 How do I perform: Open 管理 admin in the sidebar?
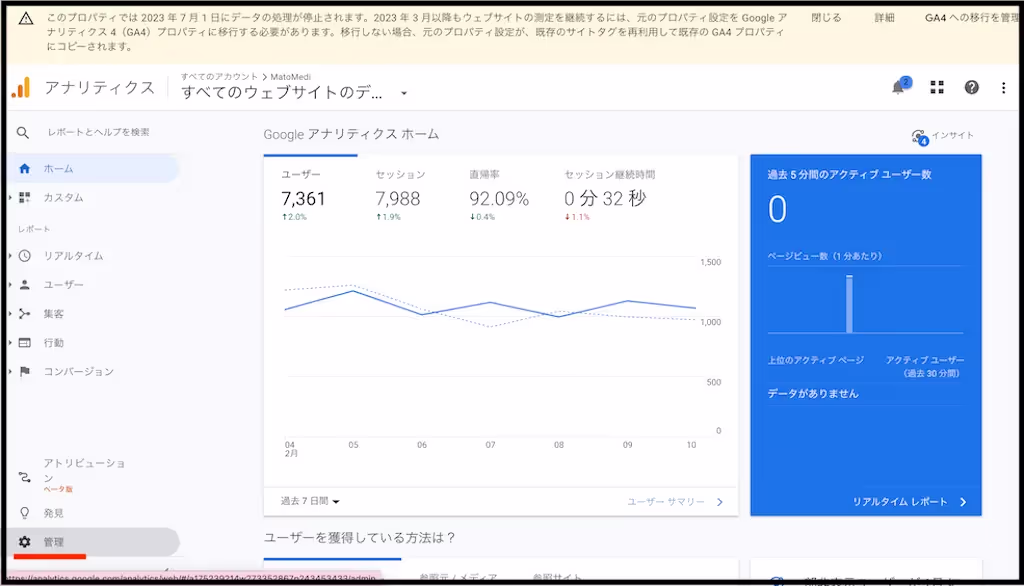pos(95,542)
